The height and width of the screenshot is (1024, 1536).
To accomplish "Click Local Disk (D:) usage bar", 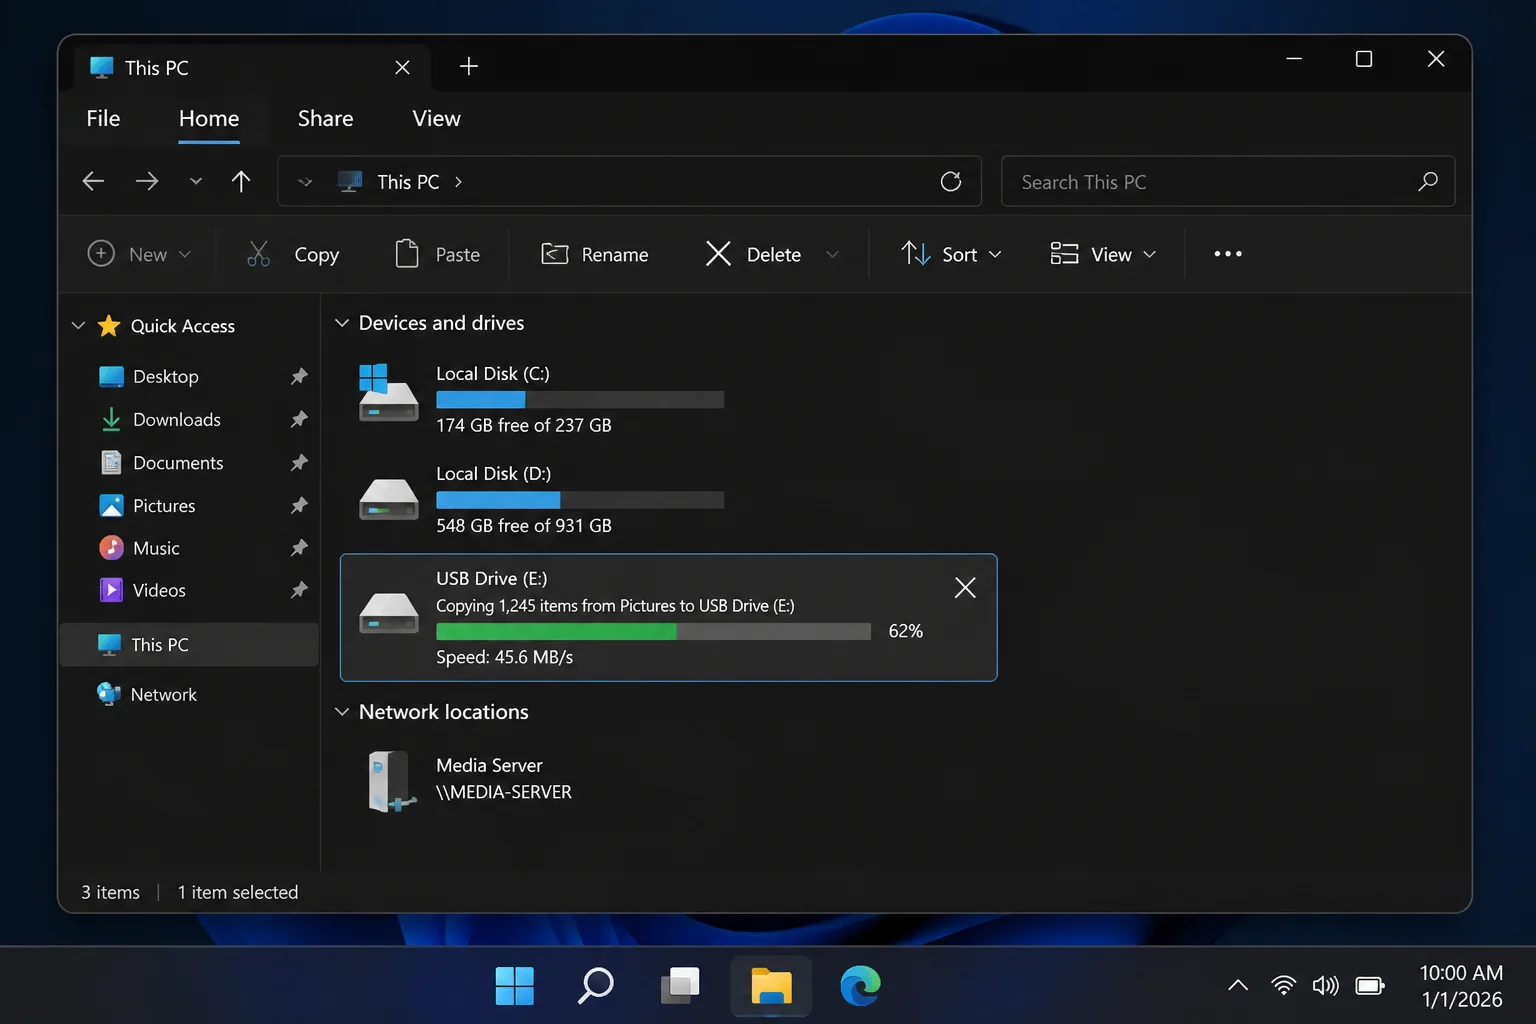I will (580, 500).
